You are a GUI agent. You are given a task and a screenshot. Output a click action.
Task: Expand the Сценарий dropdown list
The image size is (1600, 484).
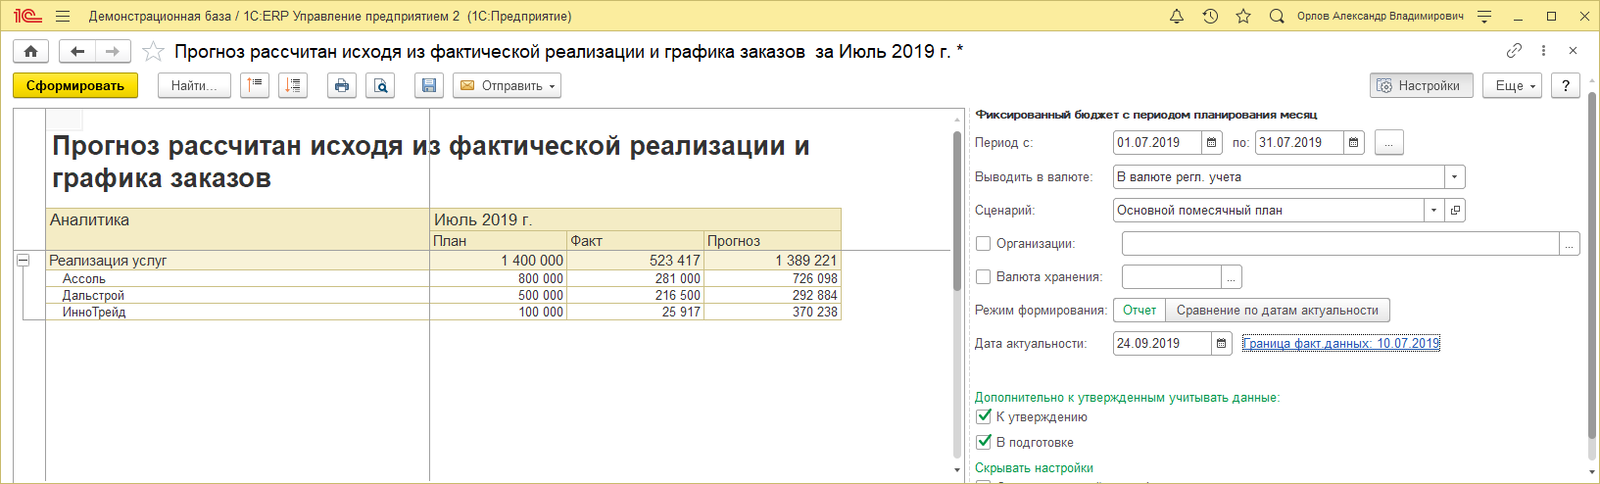click(x=1434, y=210)
